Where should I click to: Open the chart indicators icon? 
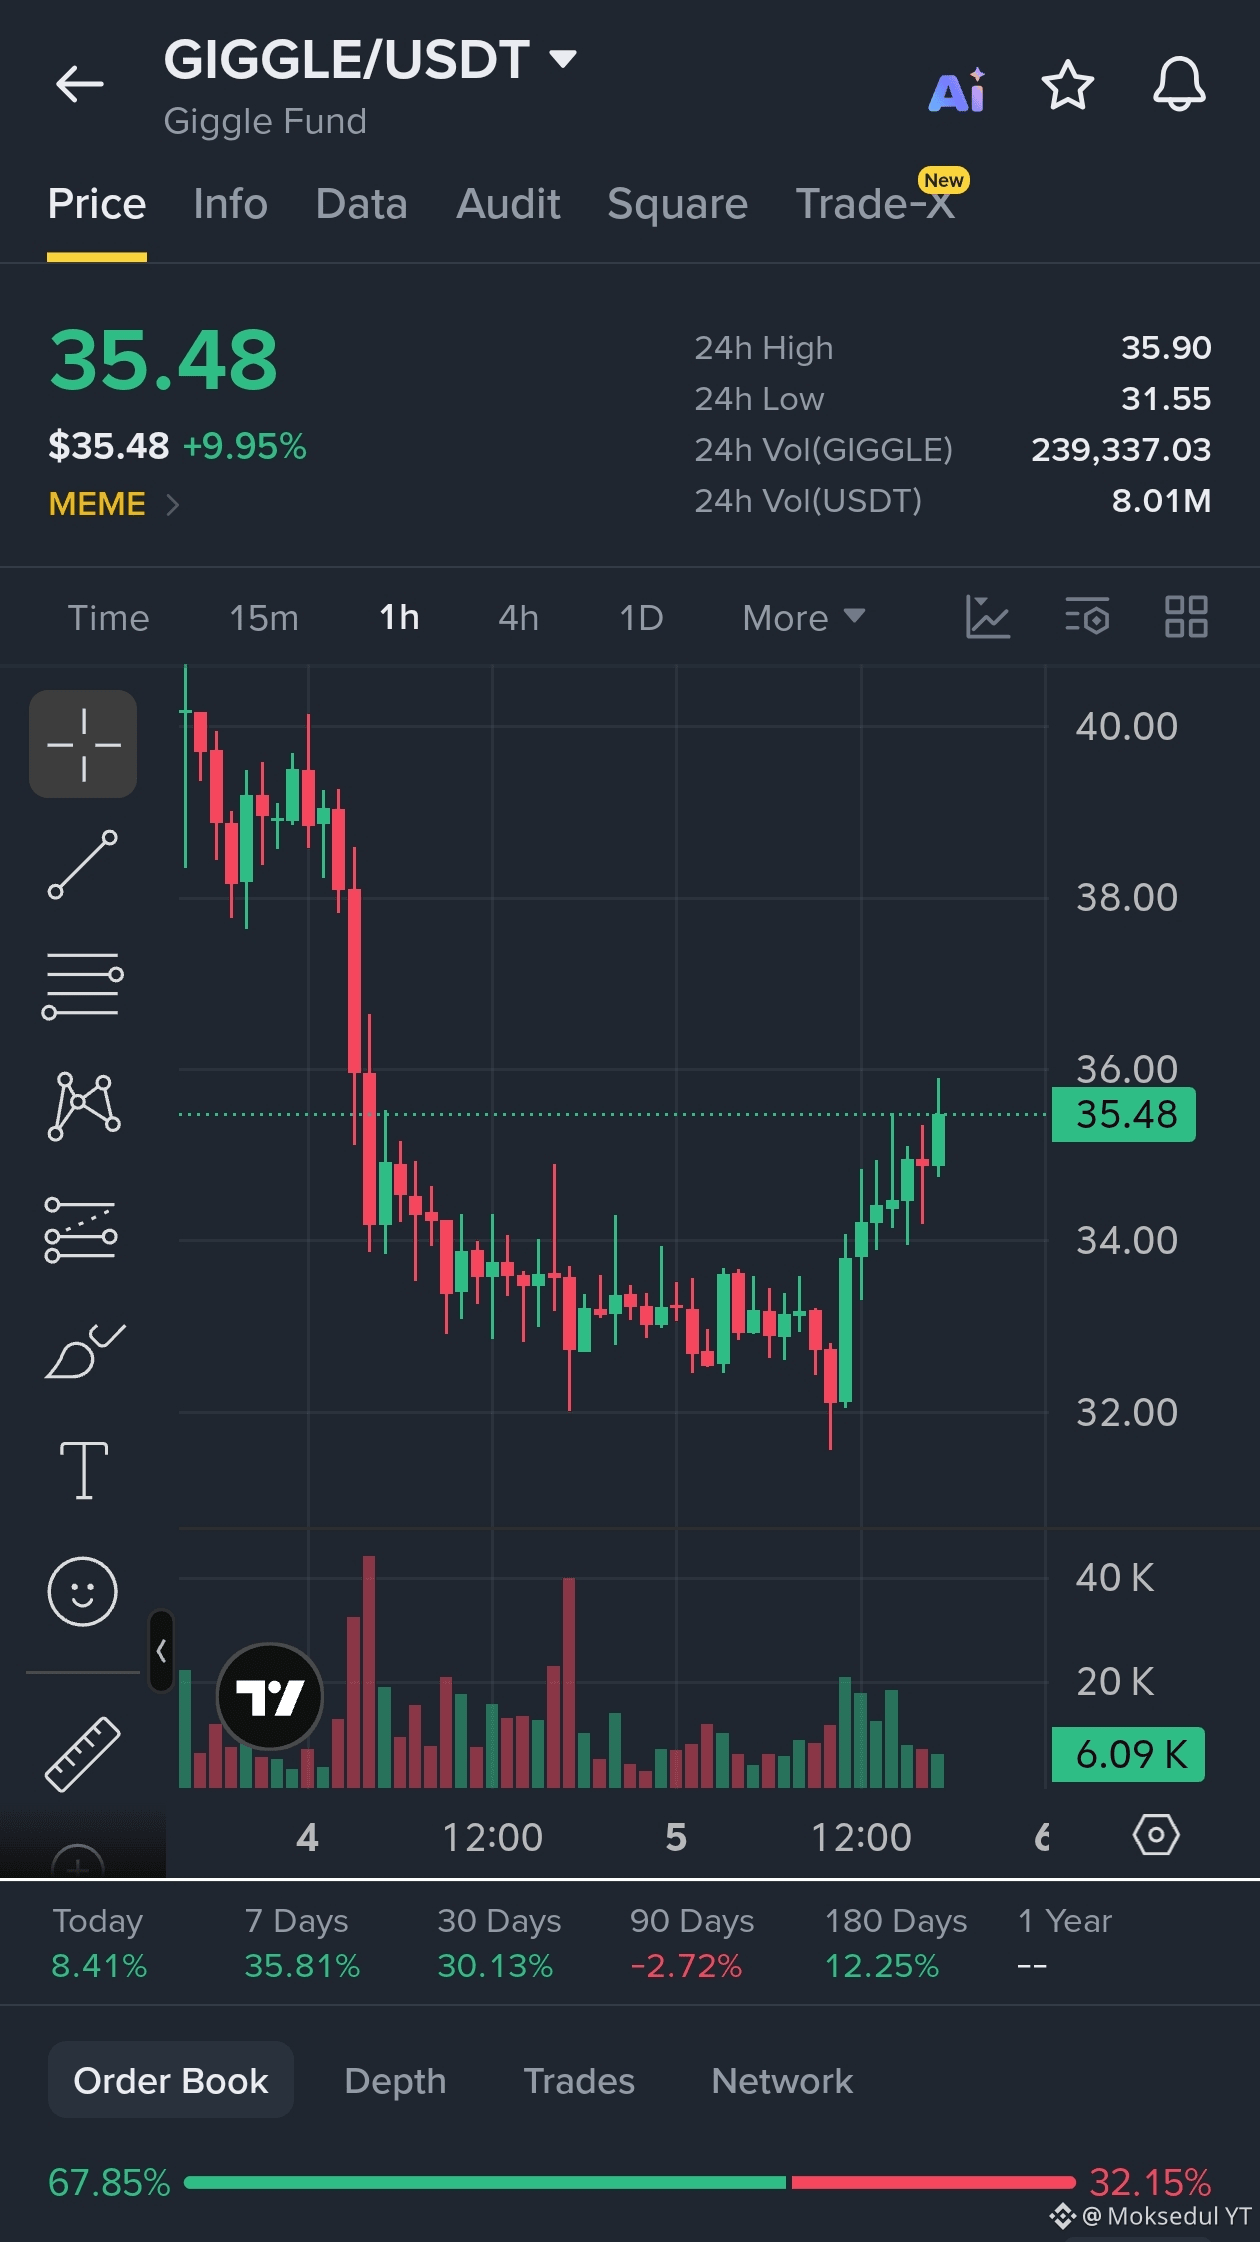[x=987, y=616]
